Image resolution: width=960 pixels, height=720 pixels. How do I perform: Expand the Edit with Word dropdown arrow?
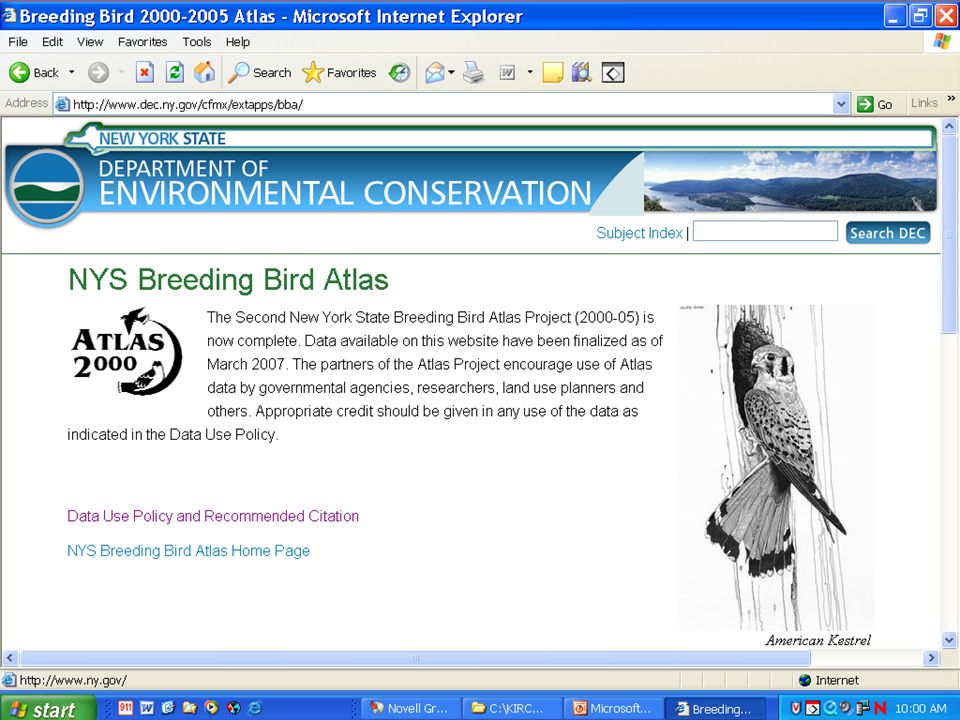(x=530, y=72)
